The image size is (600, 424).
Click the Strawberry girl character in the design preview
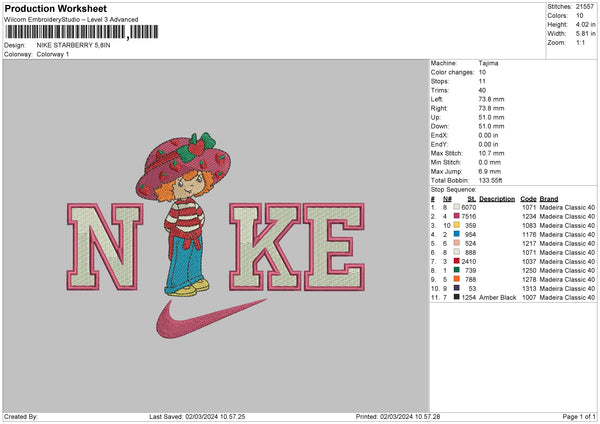tap(184, 214)
